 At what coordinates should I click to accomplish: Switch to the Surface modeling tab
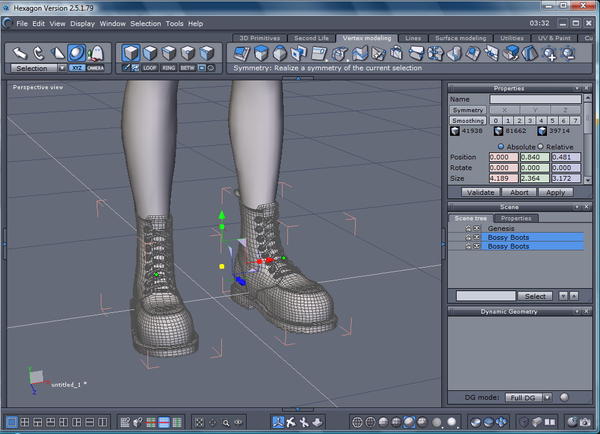coord(460,38)
